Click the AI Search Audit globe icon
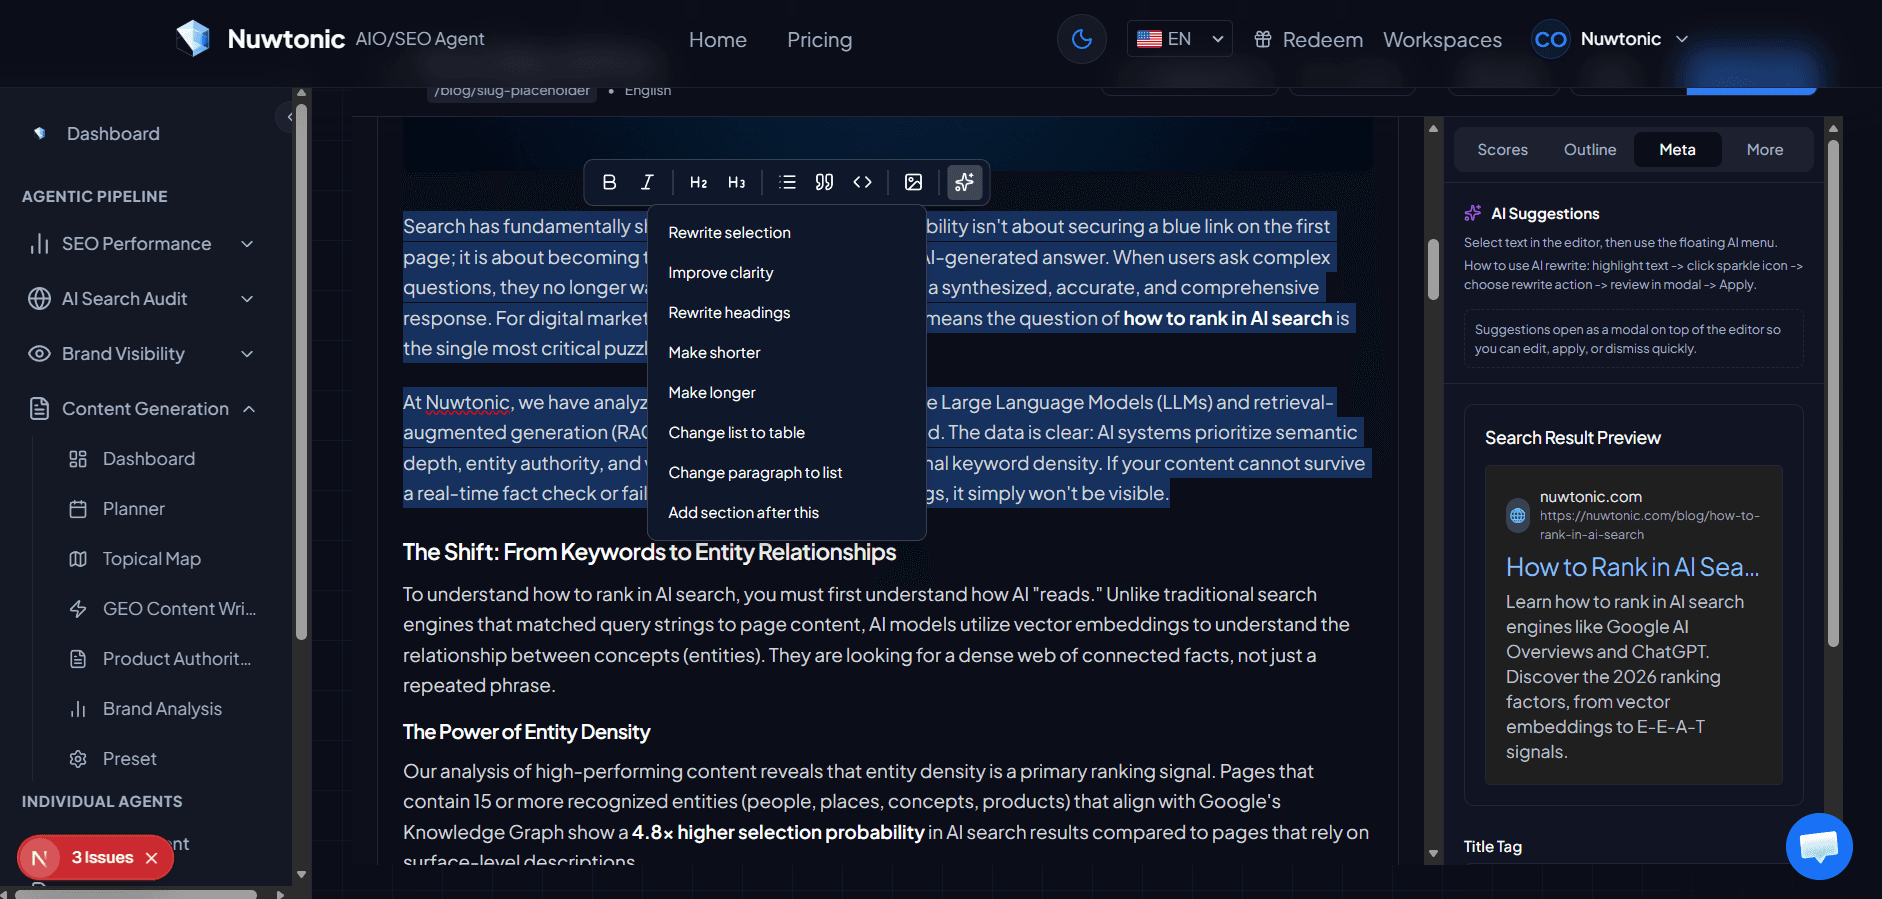 tap(39, 299)
